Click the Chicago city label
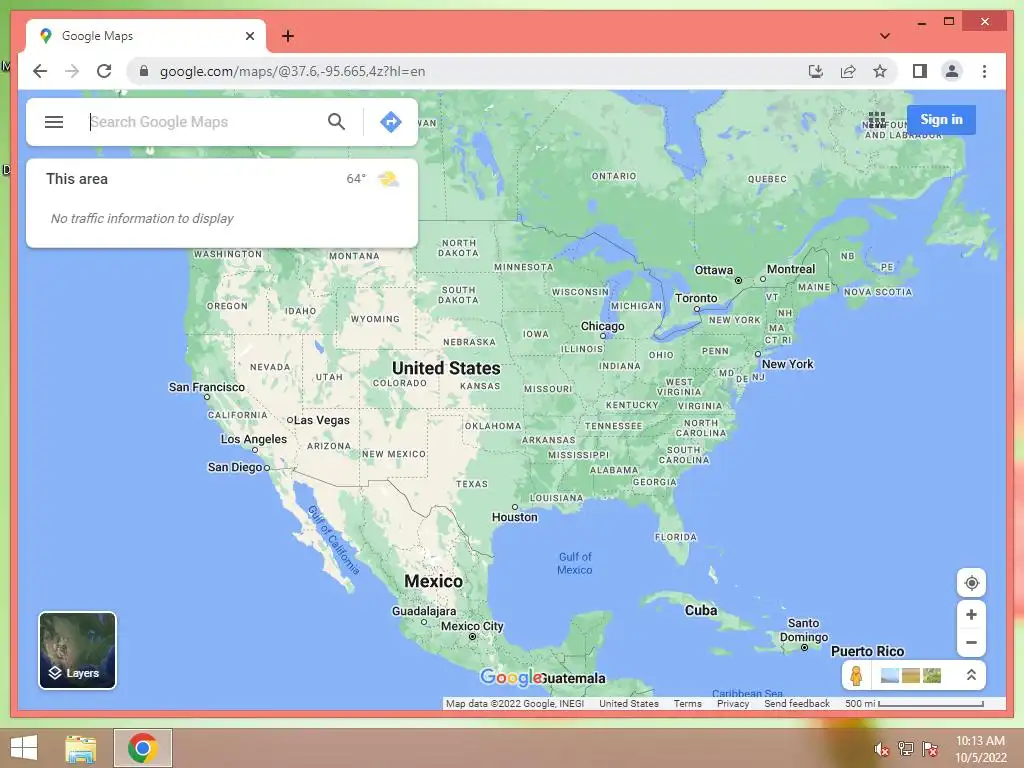This screenshot has height=768, width=1024. pyautogui.click(x=603, y=326)
